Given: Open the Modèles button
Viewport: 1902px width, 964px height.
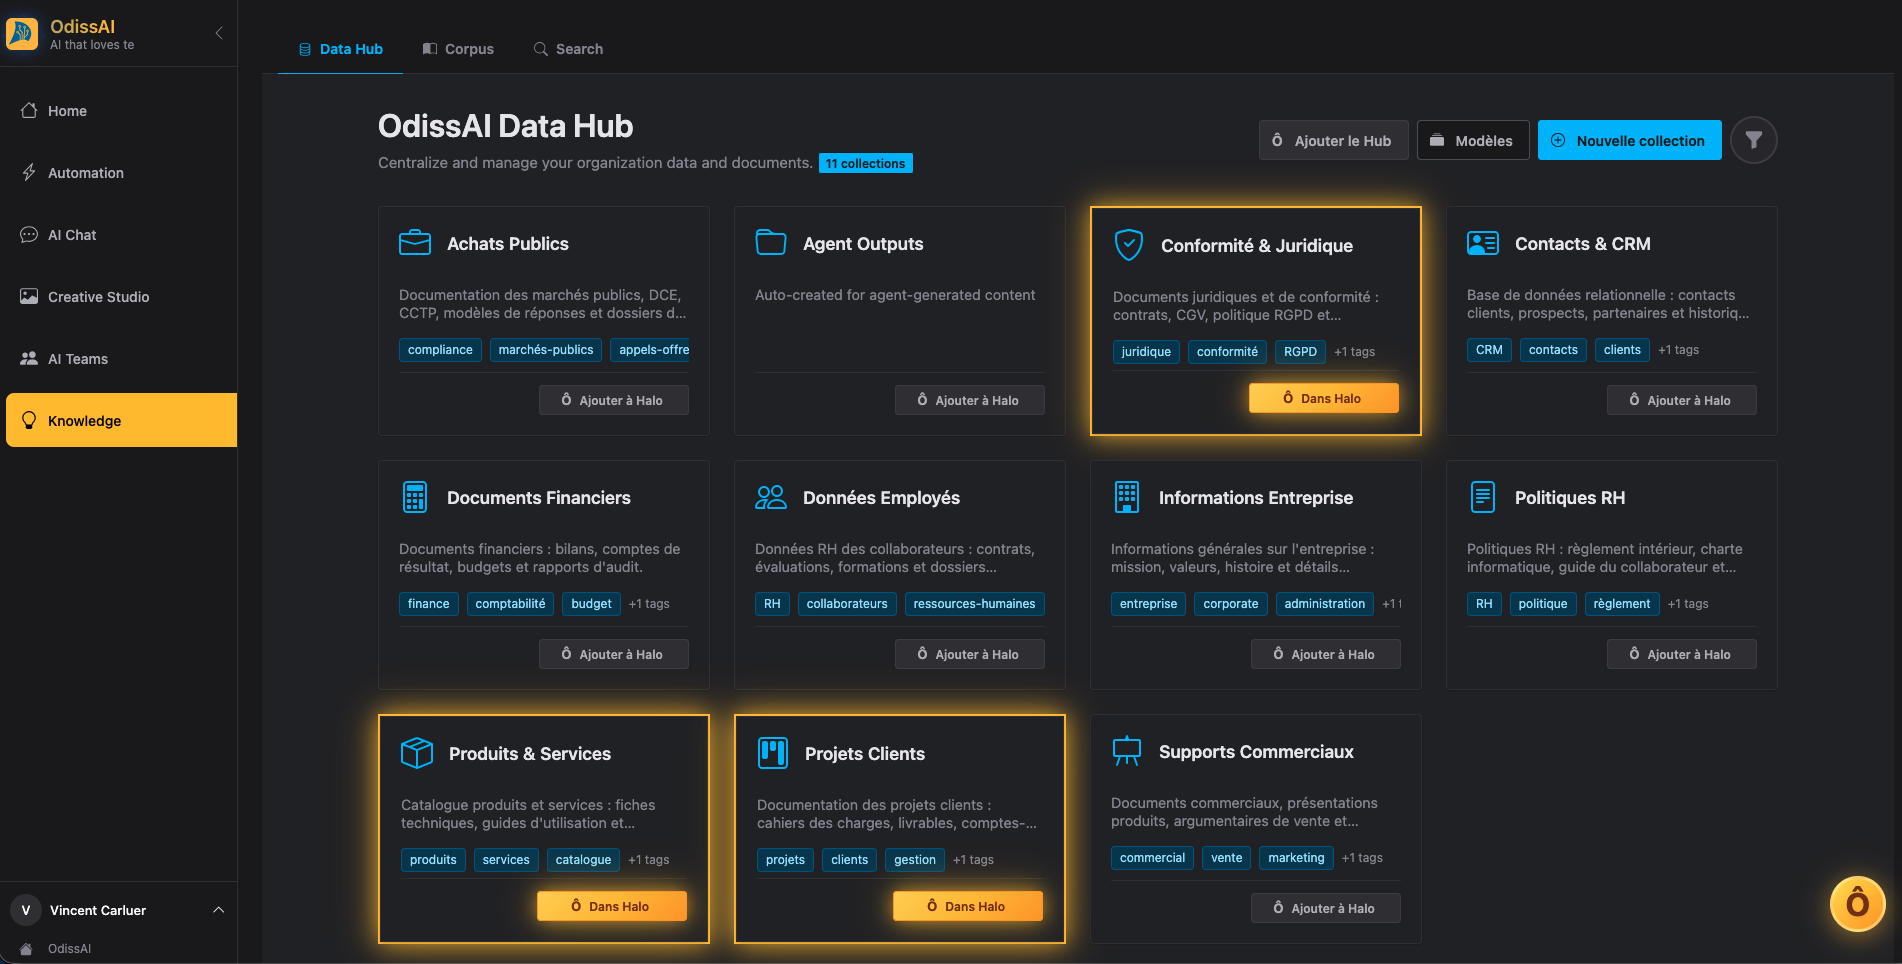Looking at the screenshot, I should (x=1472, y=141).
